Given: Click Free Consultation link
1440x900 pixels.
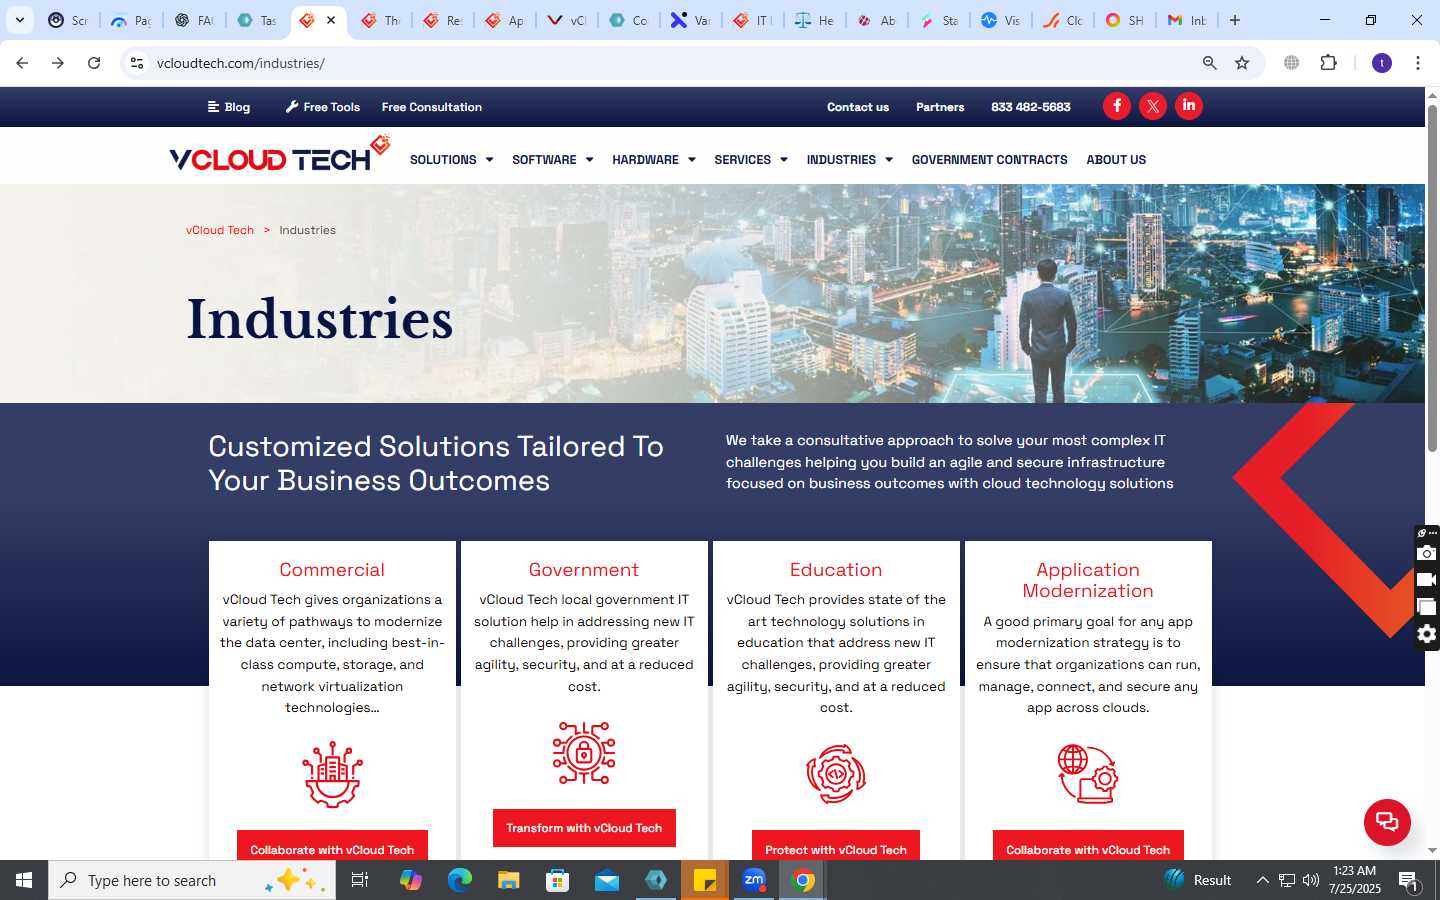Looking at the screenshot, I should pos(432,107).
